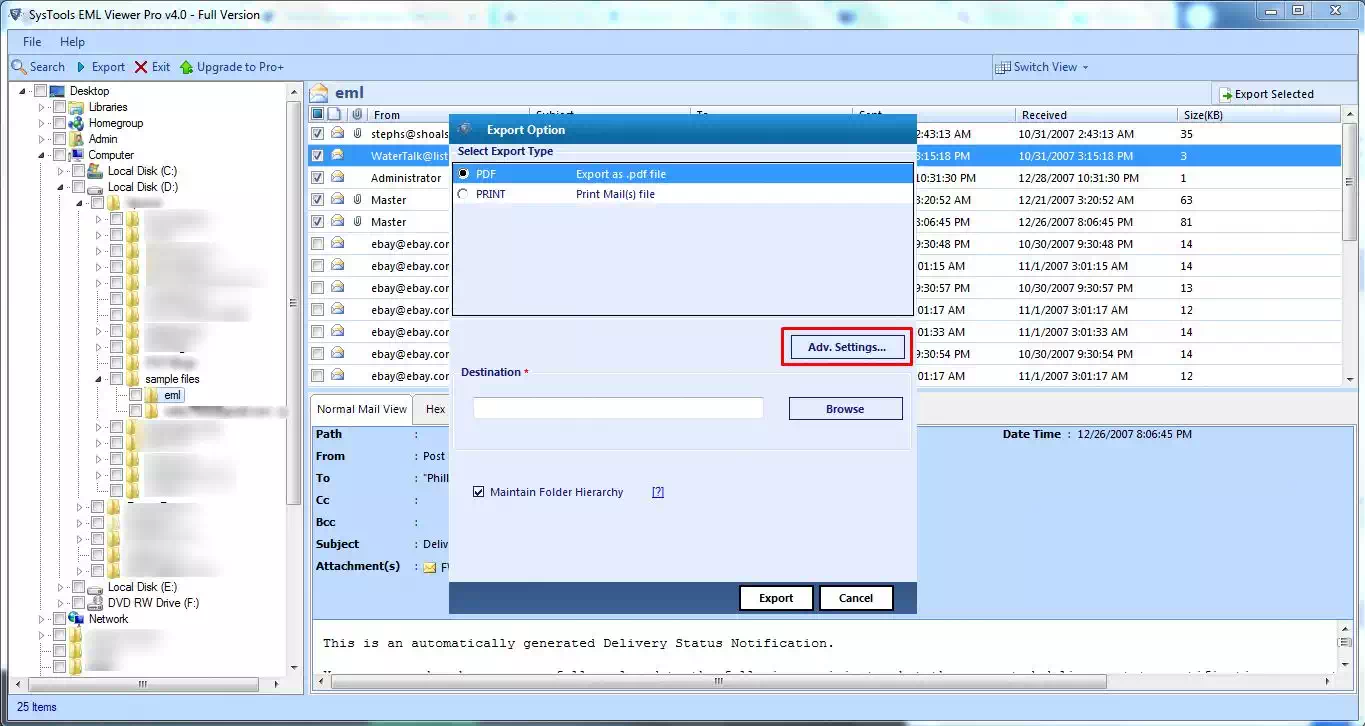Click the Libraries folder icon
Image resolution: width=1365 pixels, height=726 pixels.
point(77,107)
